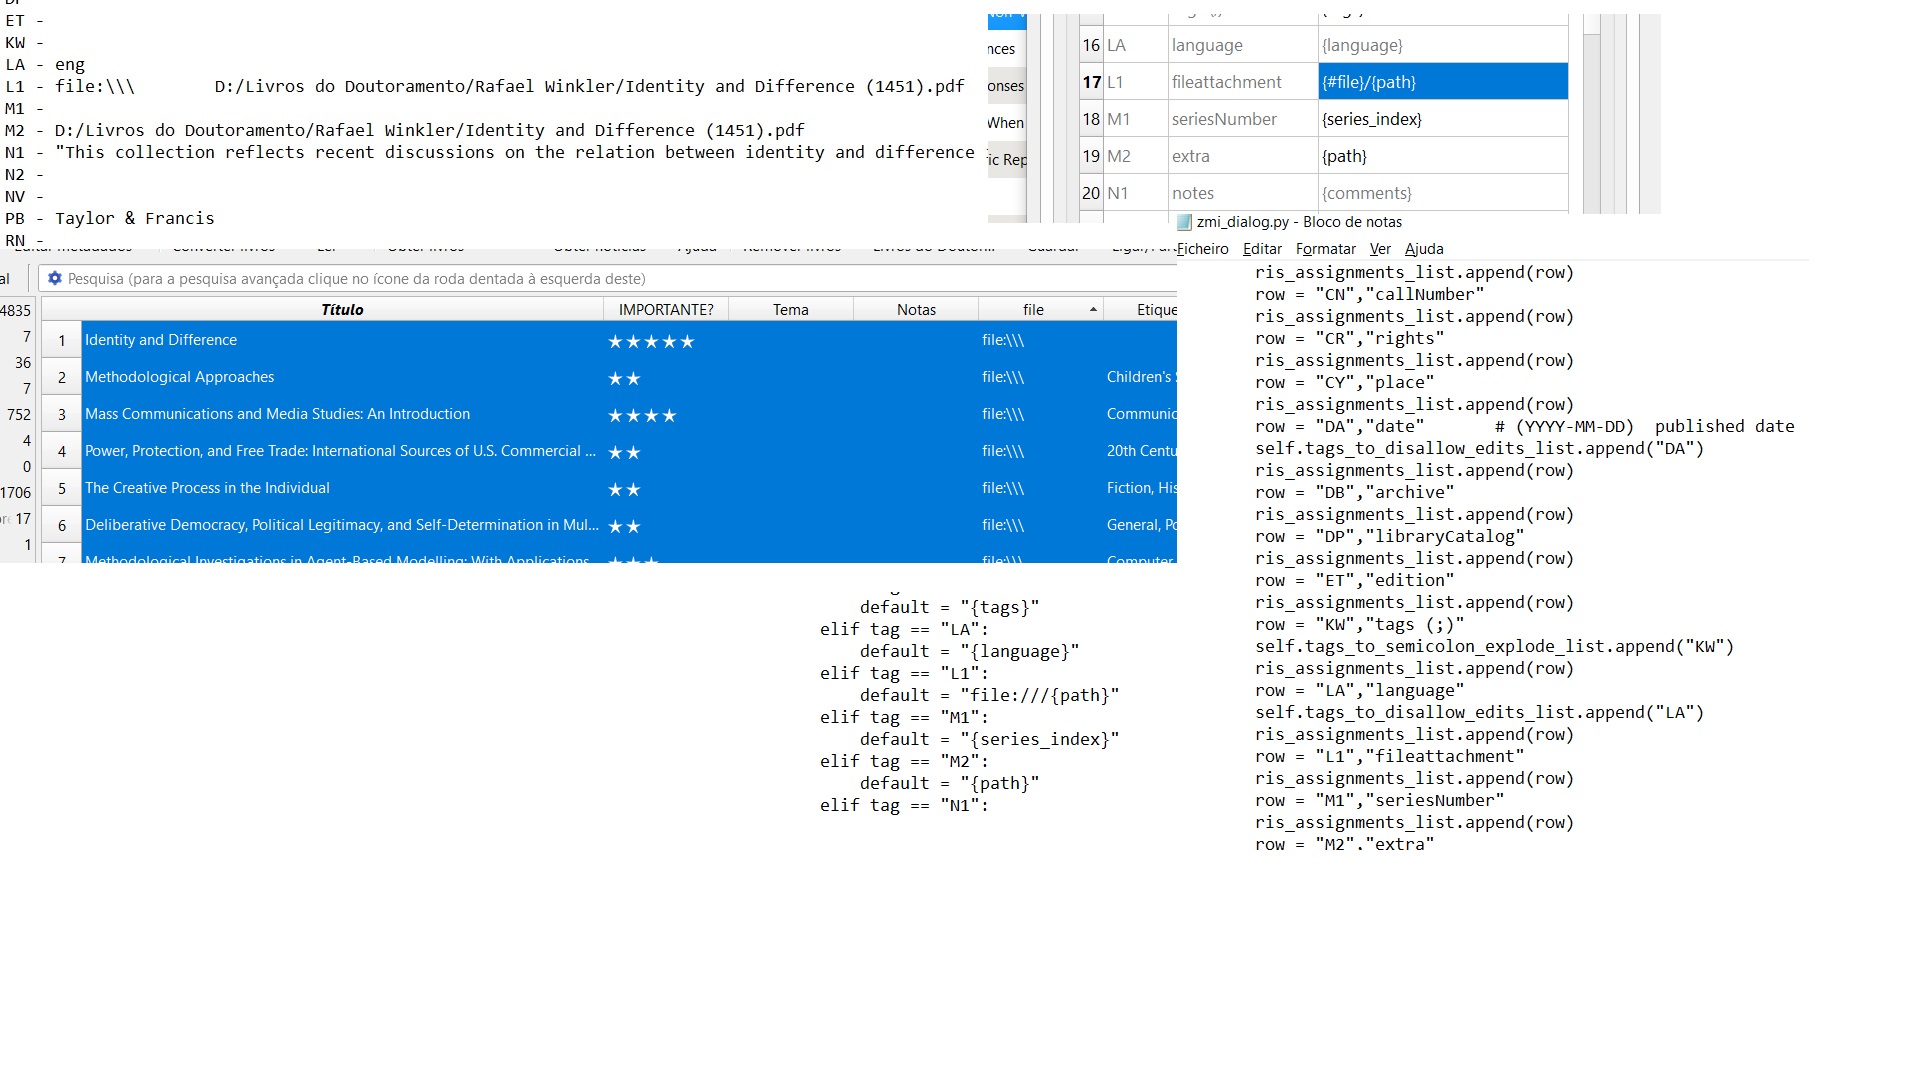Open the Ficheiro menu in Notepad
The height and width of the screenshot is (1080, 1920).
pyautogui.click(x=1203, y=249)
